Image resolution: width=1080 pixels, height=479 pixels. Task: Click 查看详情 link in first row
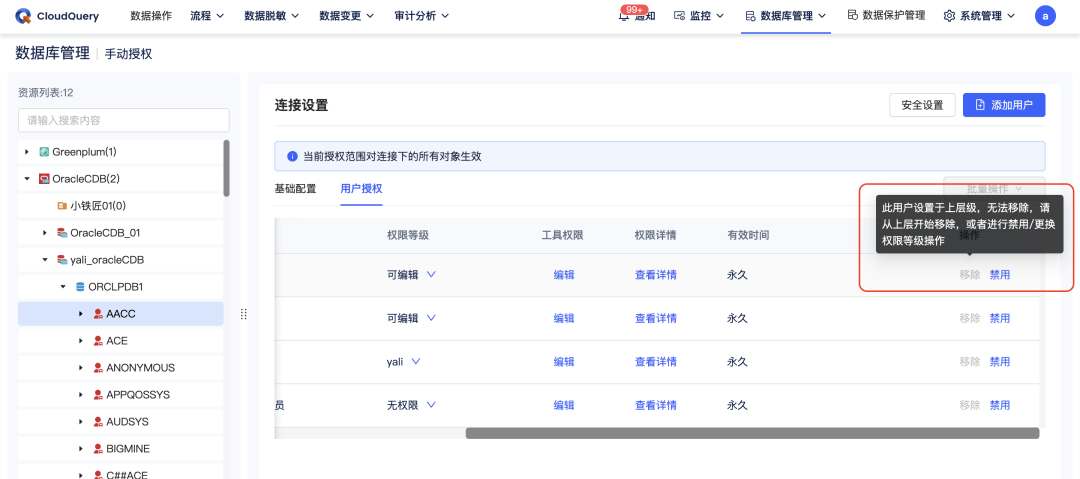(656, 275)
